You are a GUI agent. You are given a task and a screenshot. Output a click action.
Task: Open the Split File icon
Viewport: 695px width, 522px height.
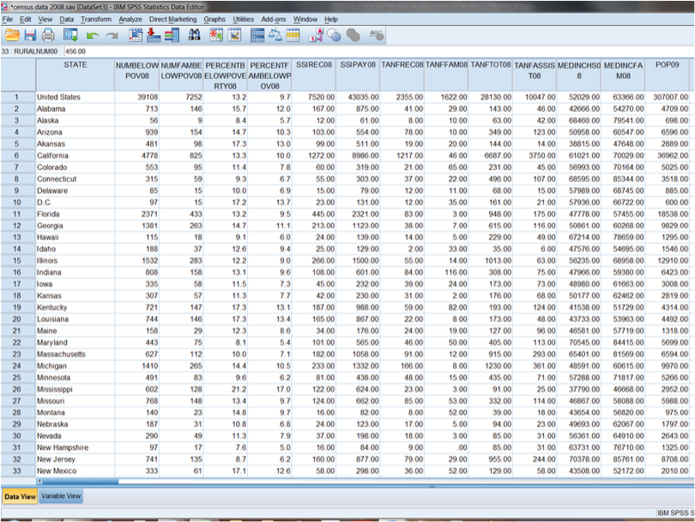click(x=257, y=35)
